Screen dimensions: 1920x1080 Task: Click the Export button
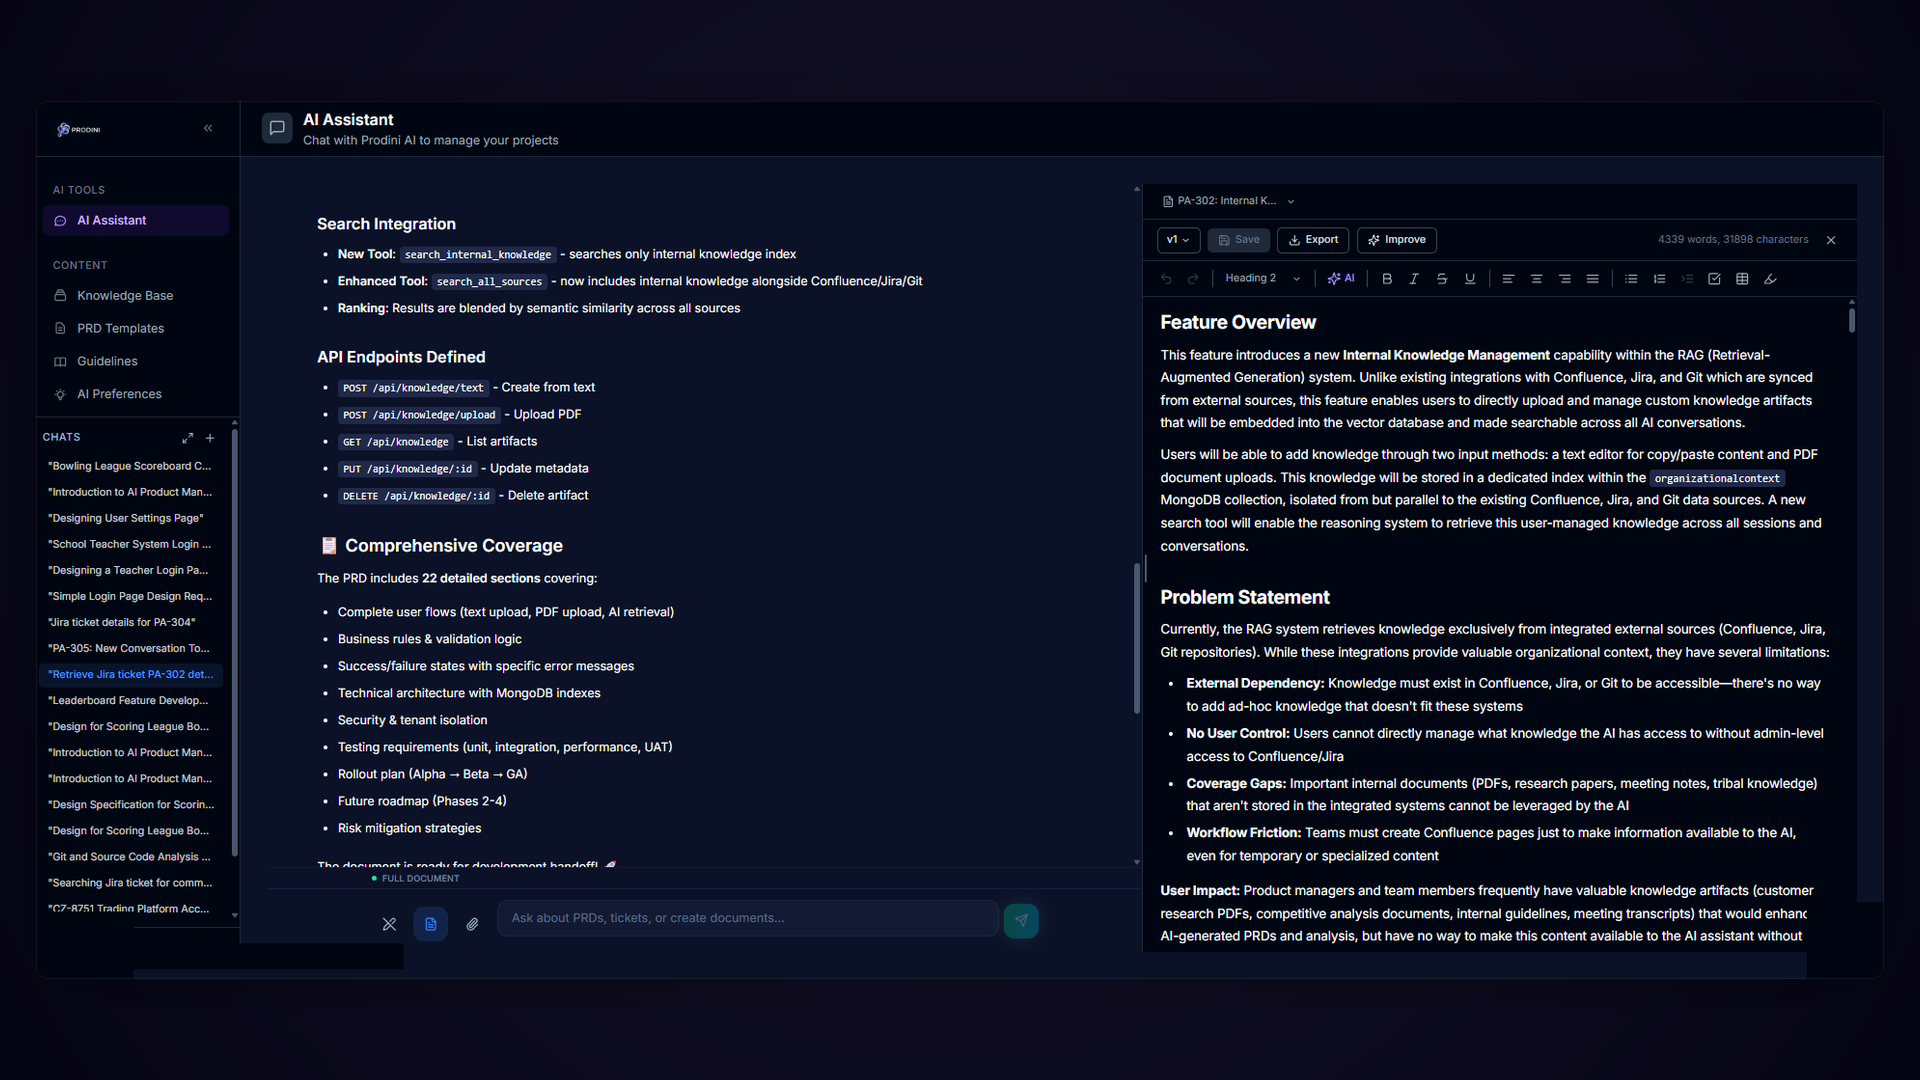[x=1312, y=240]
